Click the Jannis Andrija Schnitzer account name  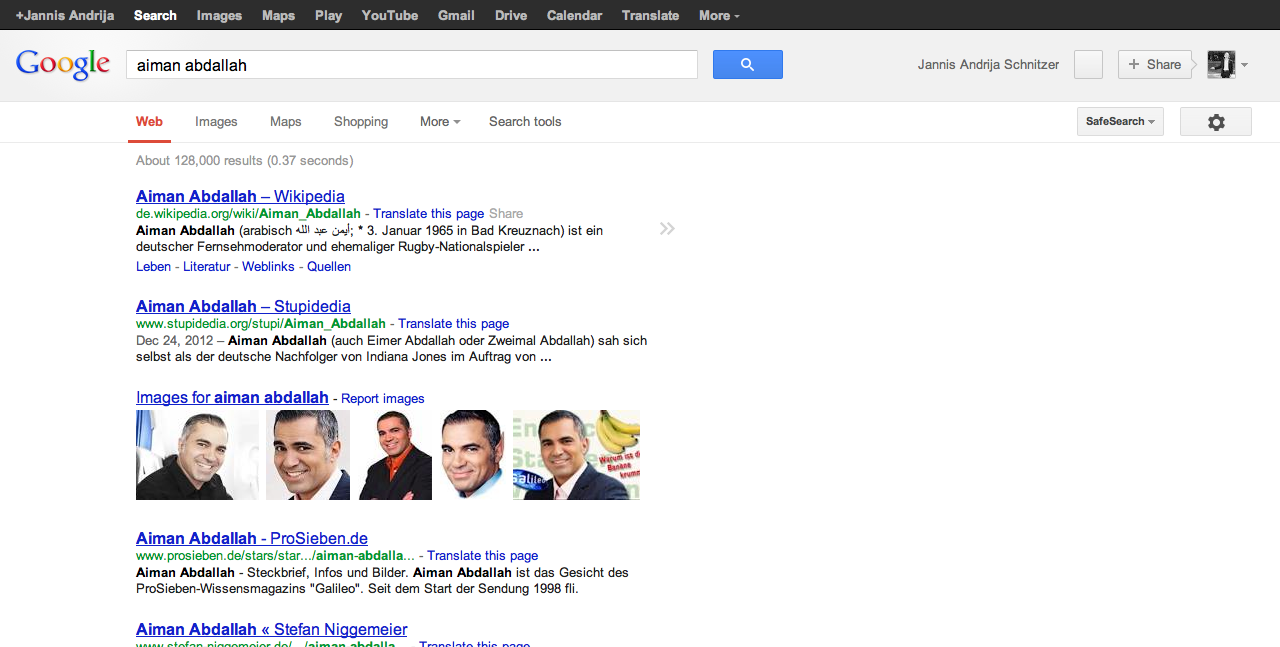click(988, 64)
